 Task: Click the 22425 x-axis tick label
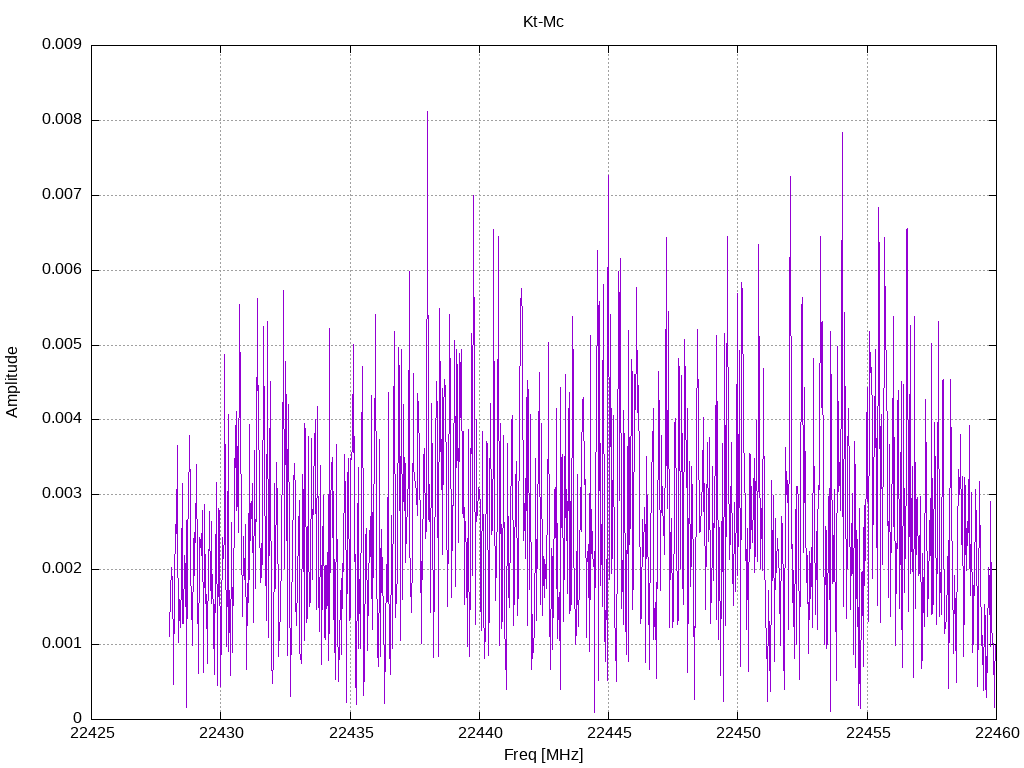(x=92, y=733)
